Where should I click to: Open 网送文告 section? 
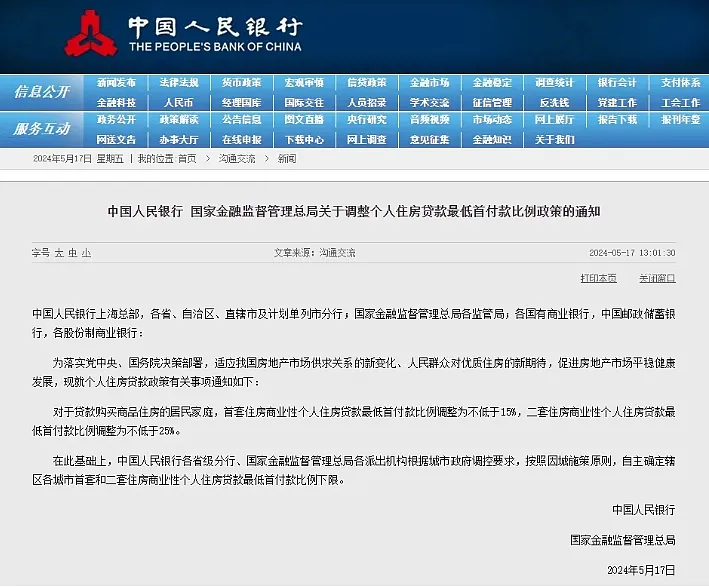point(116,140)
